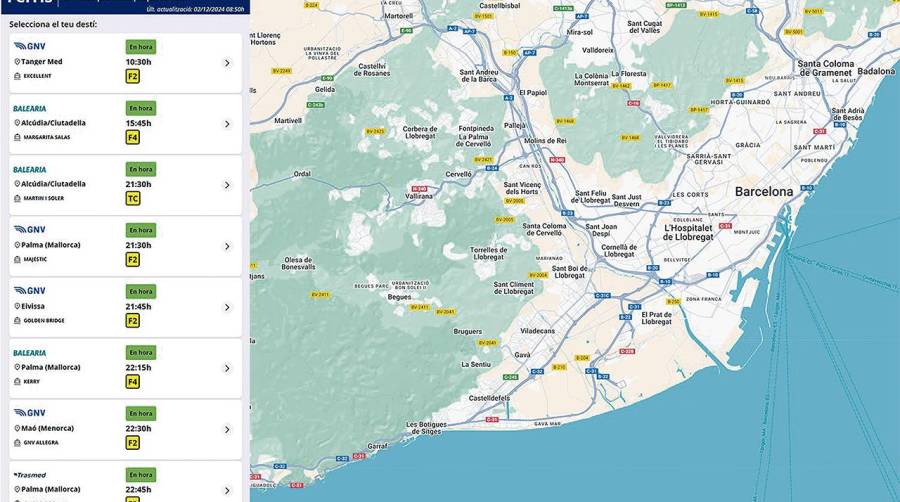Click the location pin beside Maó (Menorca)
The image size is (900, 502).
[17, 429]
